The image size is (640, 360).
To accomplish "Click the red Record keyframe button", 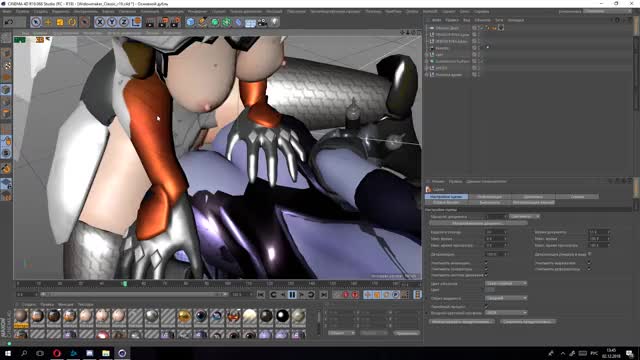I will [x=346, y=294].
